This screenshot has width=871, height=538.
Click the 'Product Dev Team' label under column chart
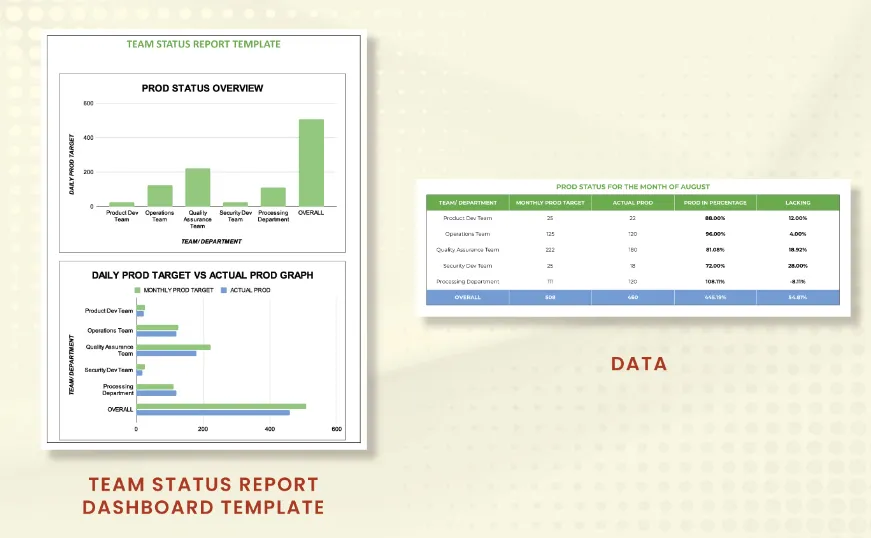click(x=122, y=216)
